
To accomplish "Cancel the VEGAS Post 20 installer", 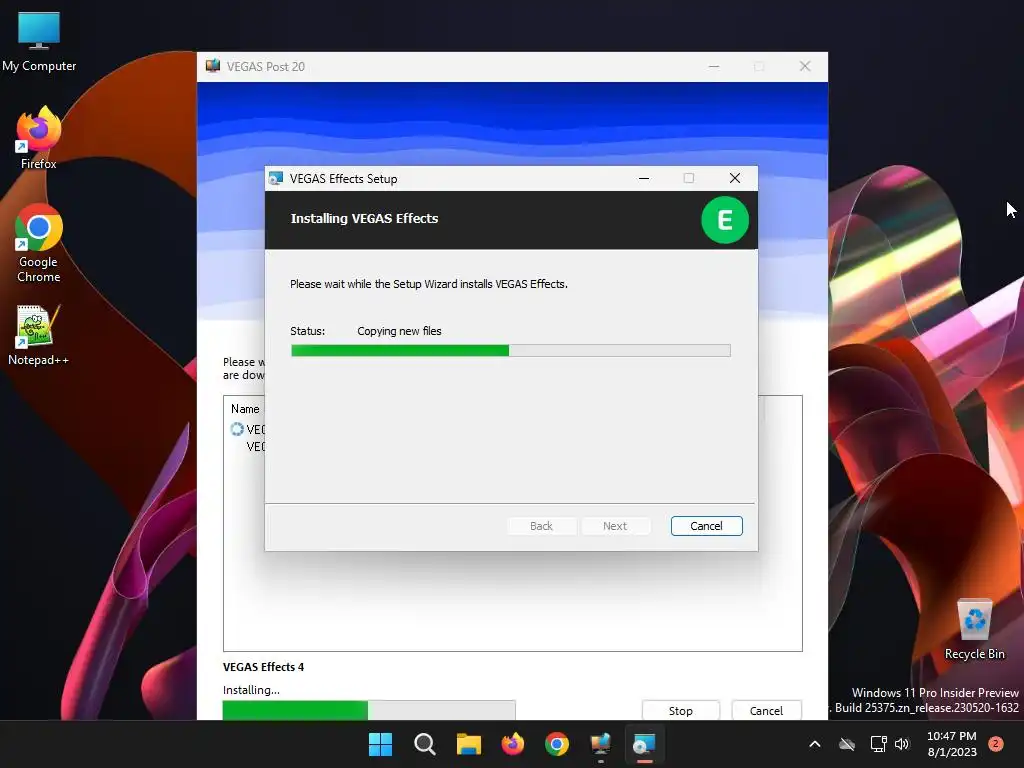I will pos(766,711).
